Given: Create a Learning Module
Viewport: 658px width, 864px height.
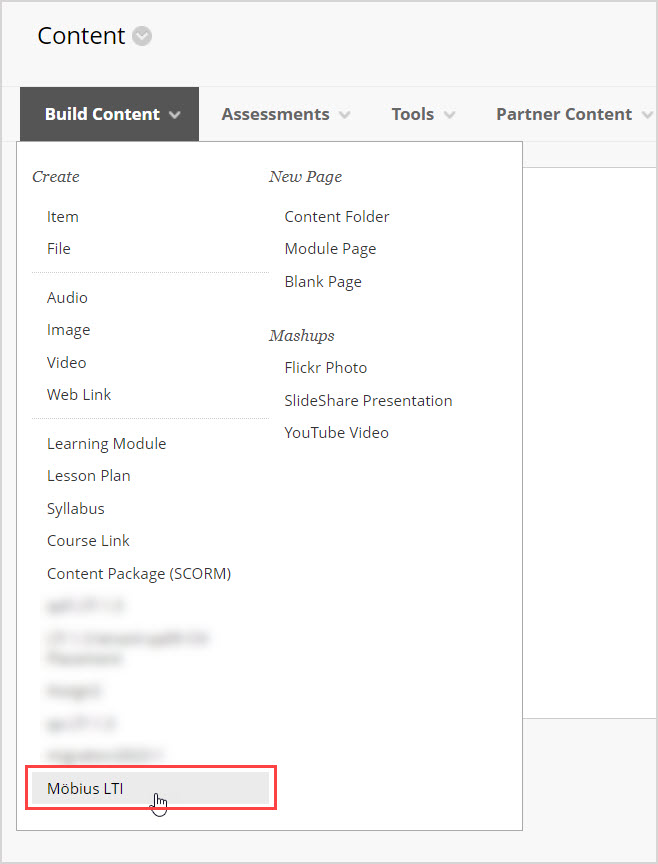Looking at the screenshot, I should click(106, 443).
